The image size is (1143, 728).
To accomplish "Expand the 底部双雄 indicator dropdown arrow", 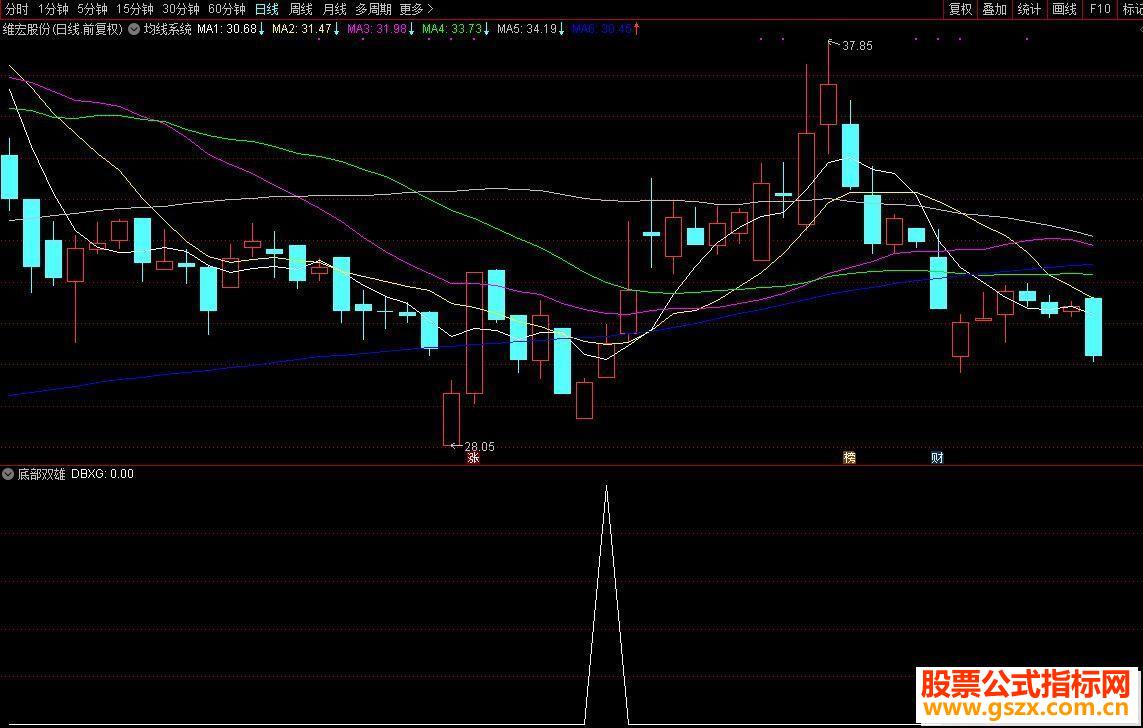I will coord(8,474).
